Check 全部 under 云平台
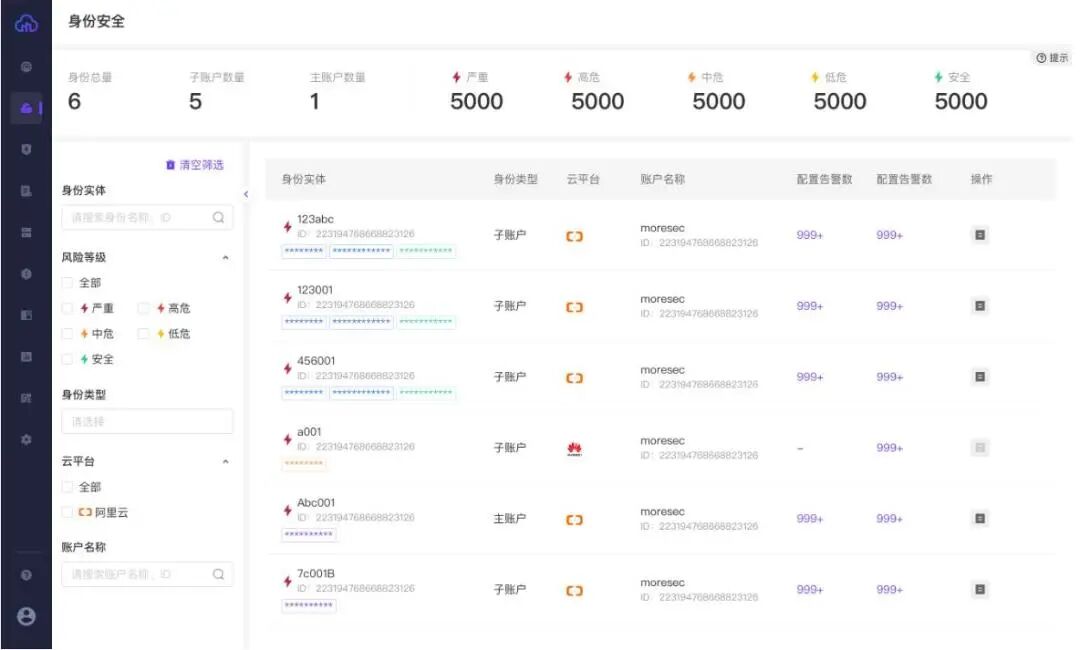Viewport: 1080px width, 650px height. [68, 487]
